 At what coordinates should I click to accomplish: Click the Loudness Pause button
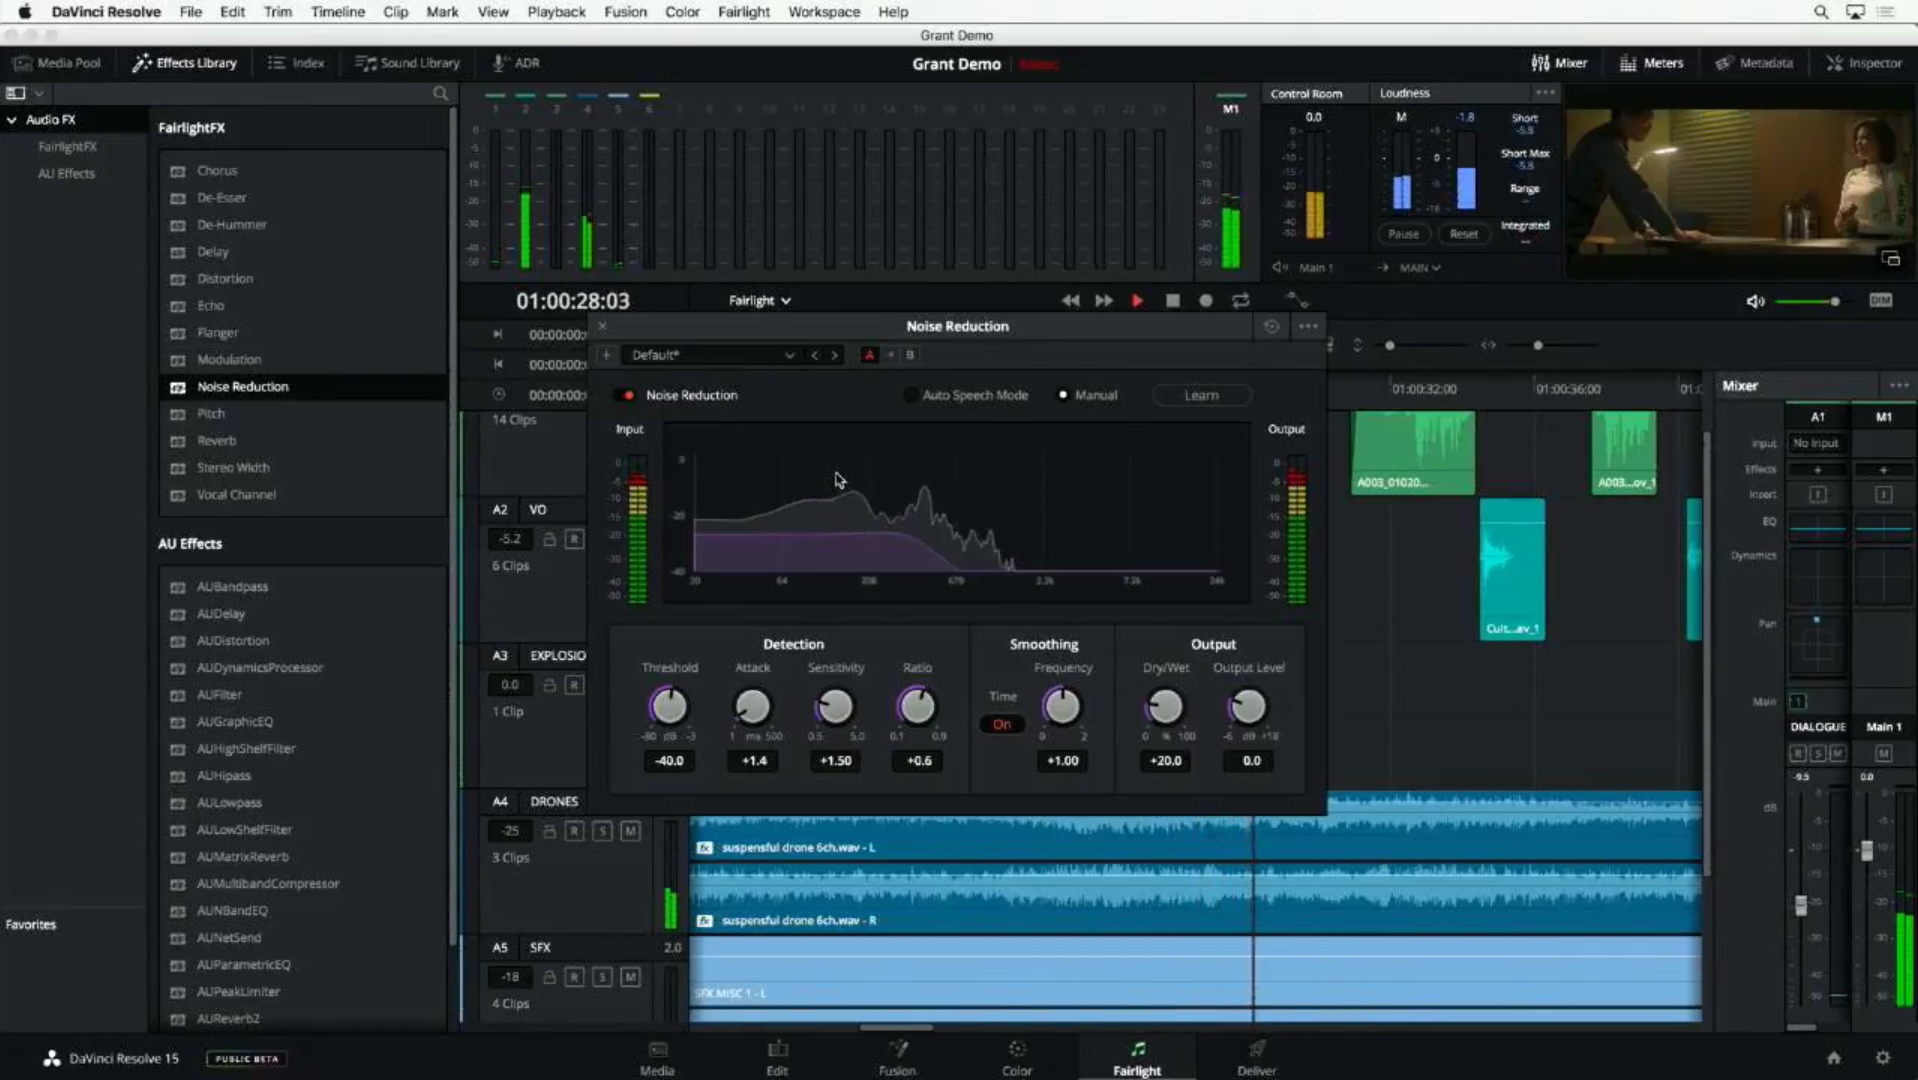1403,234
